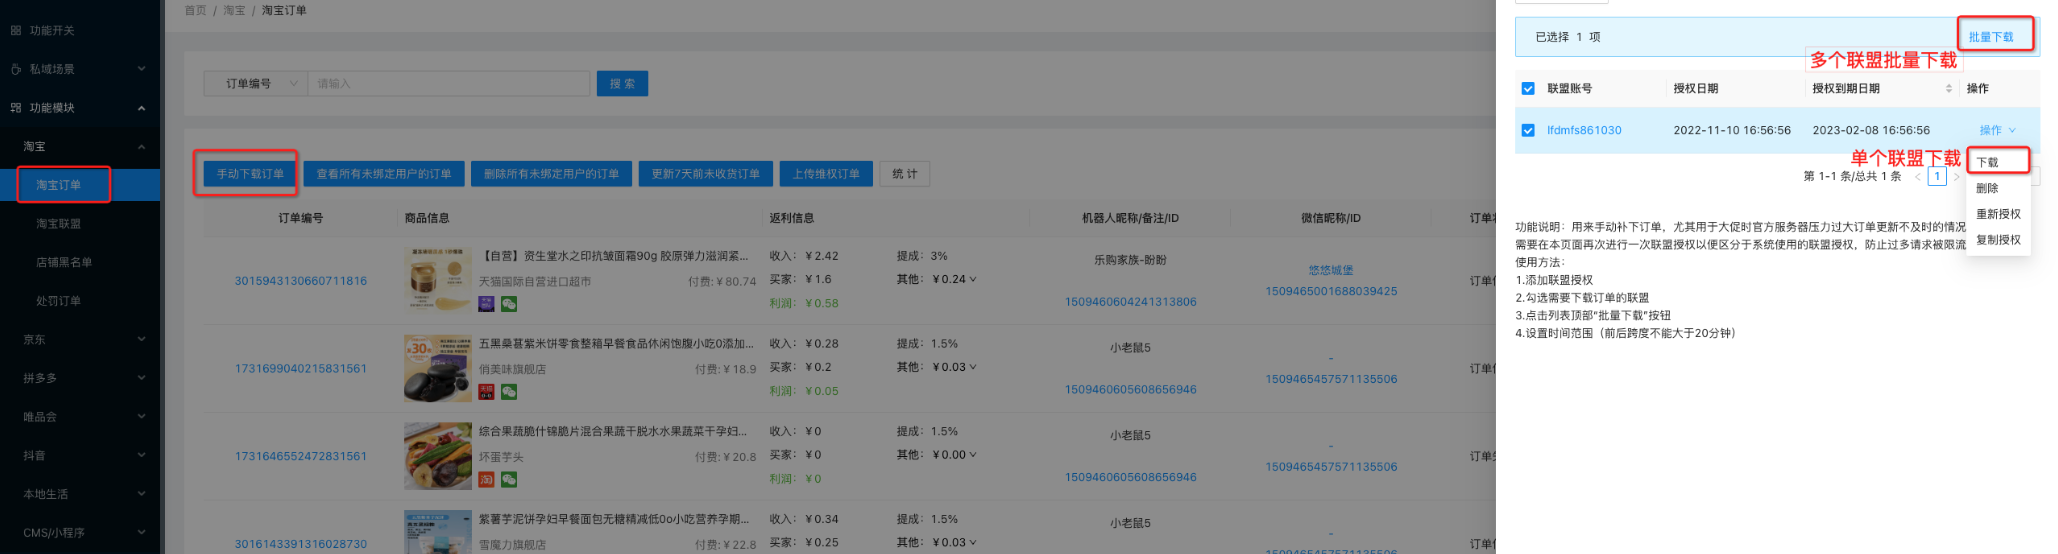Click the red Tmall badge icon under 俏美味旗舰店
2058x554 pixels.
click(x=487, y=392)
